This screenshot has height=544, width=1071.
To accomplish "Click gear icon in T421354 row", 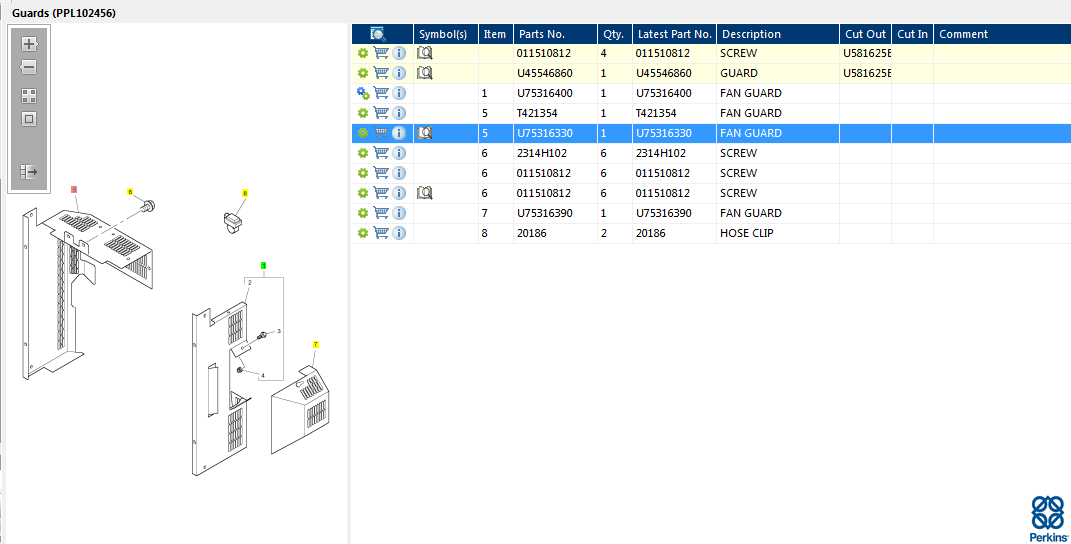I will [x=363, y=113].
